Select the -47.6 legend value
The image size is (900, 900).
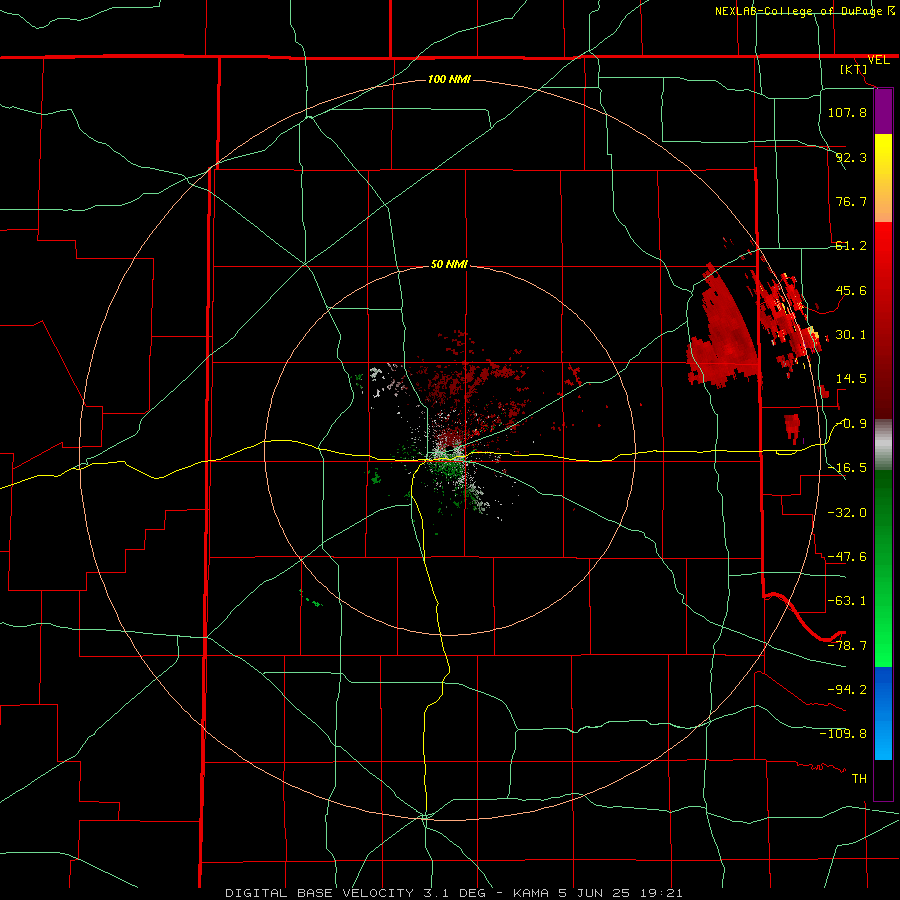click(847, 557)
